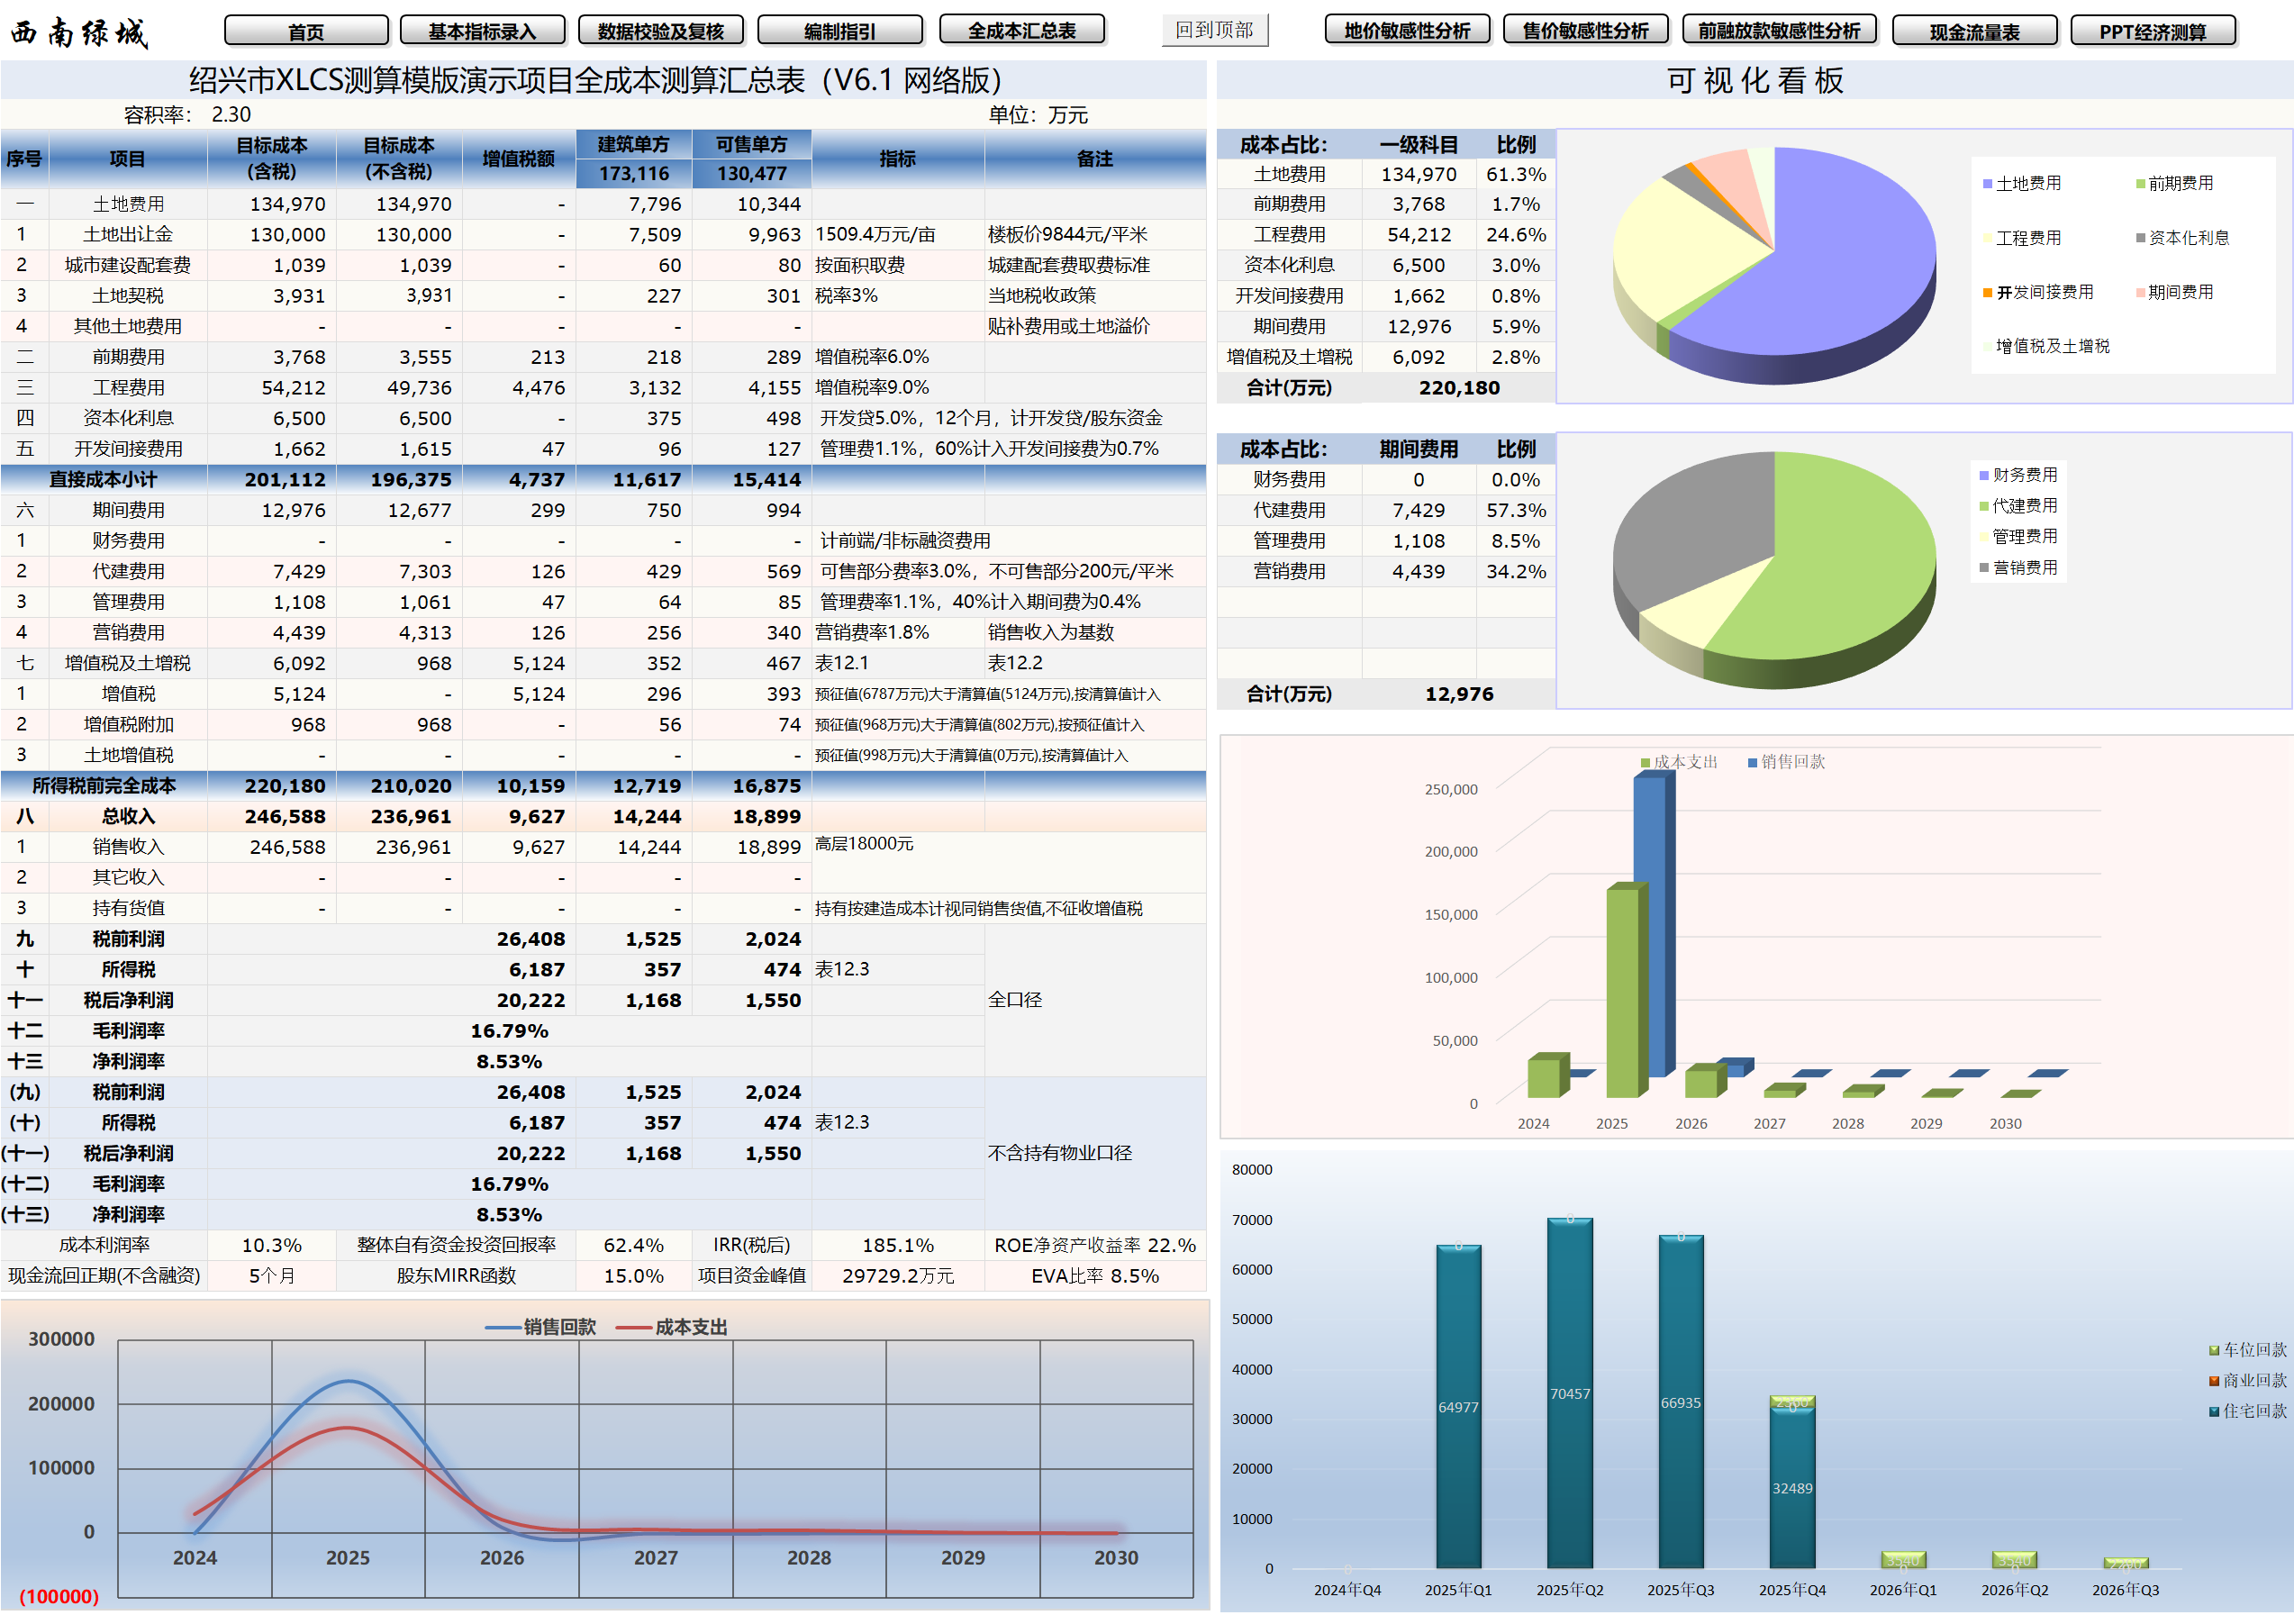Screen dimensions: 2294x1624
Task: Select the 土地出让金 row label
Action: [128, 234]
